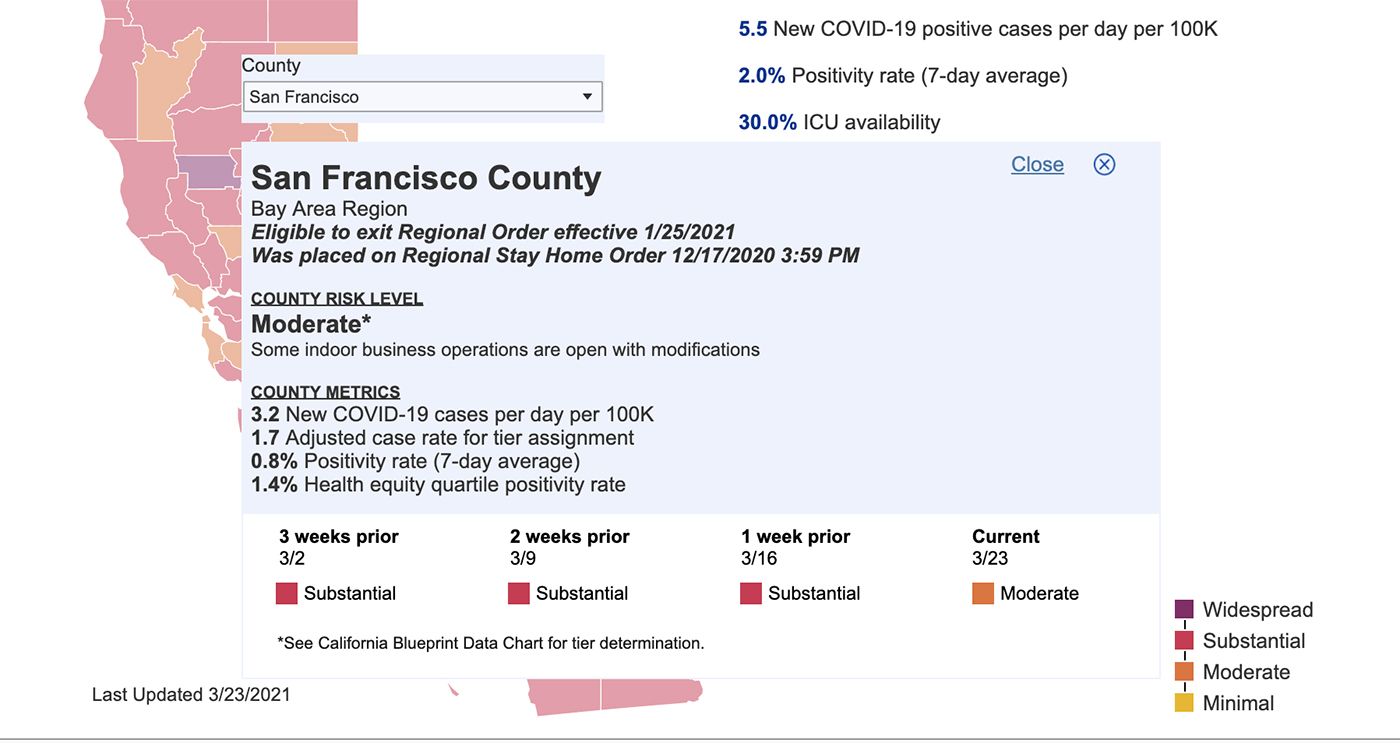Click the Widespread purple legend swatch
Viewport: 1400px width, 743px height.
1184,609
